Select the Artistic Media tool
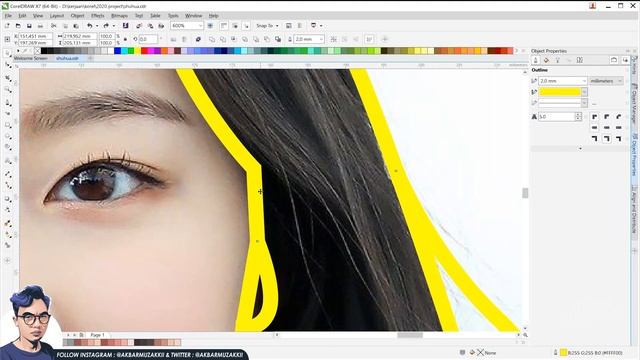 click(8, 113)
